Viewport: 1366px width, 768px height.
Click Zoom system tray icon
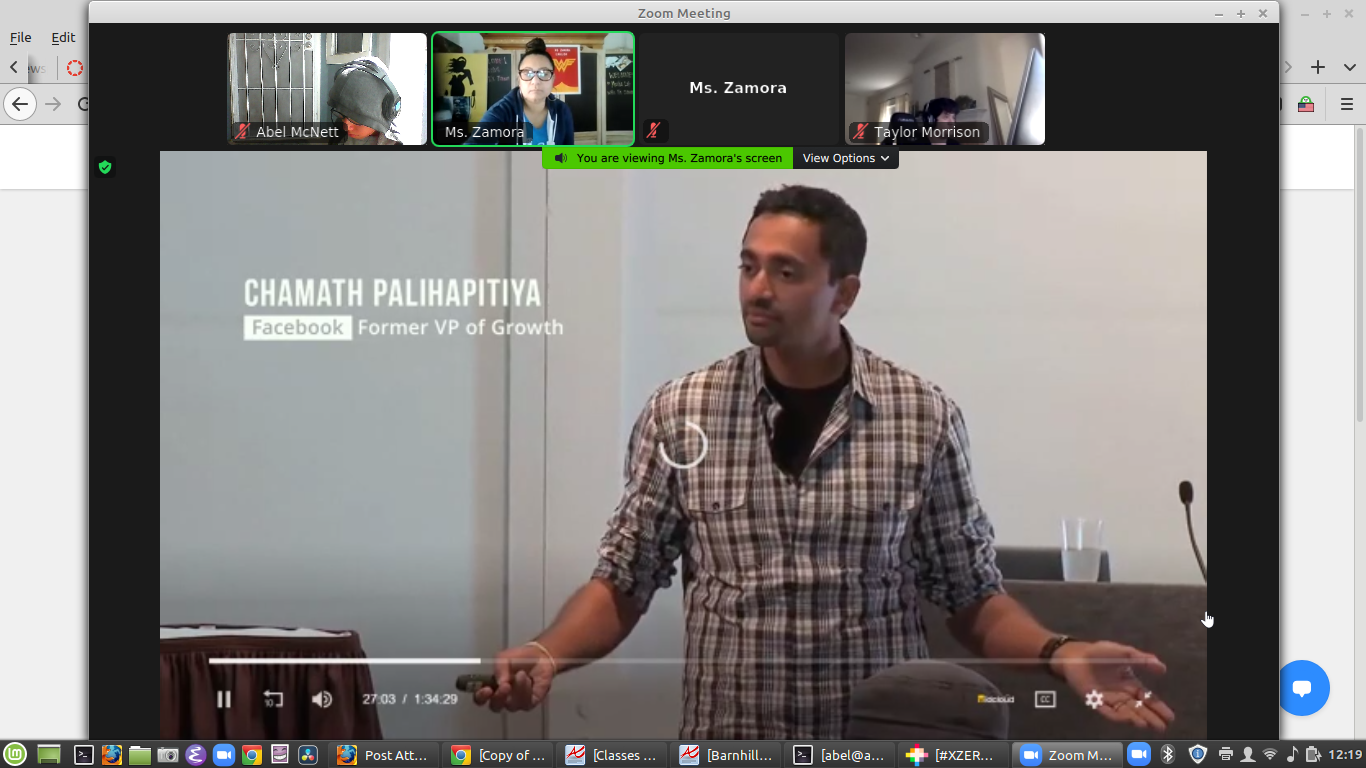(x=1139, y=755)
